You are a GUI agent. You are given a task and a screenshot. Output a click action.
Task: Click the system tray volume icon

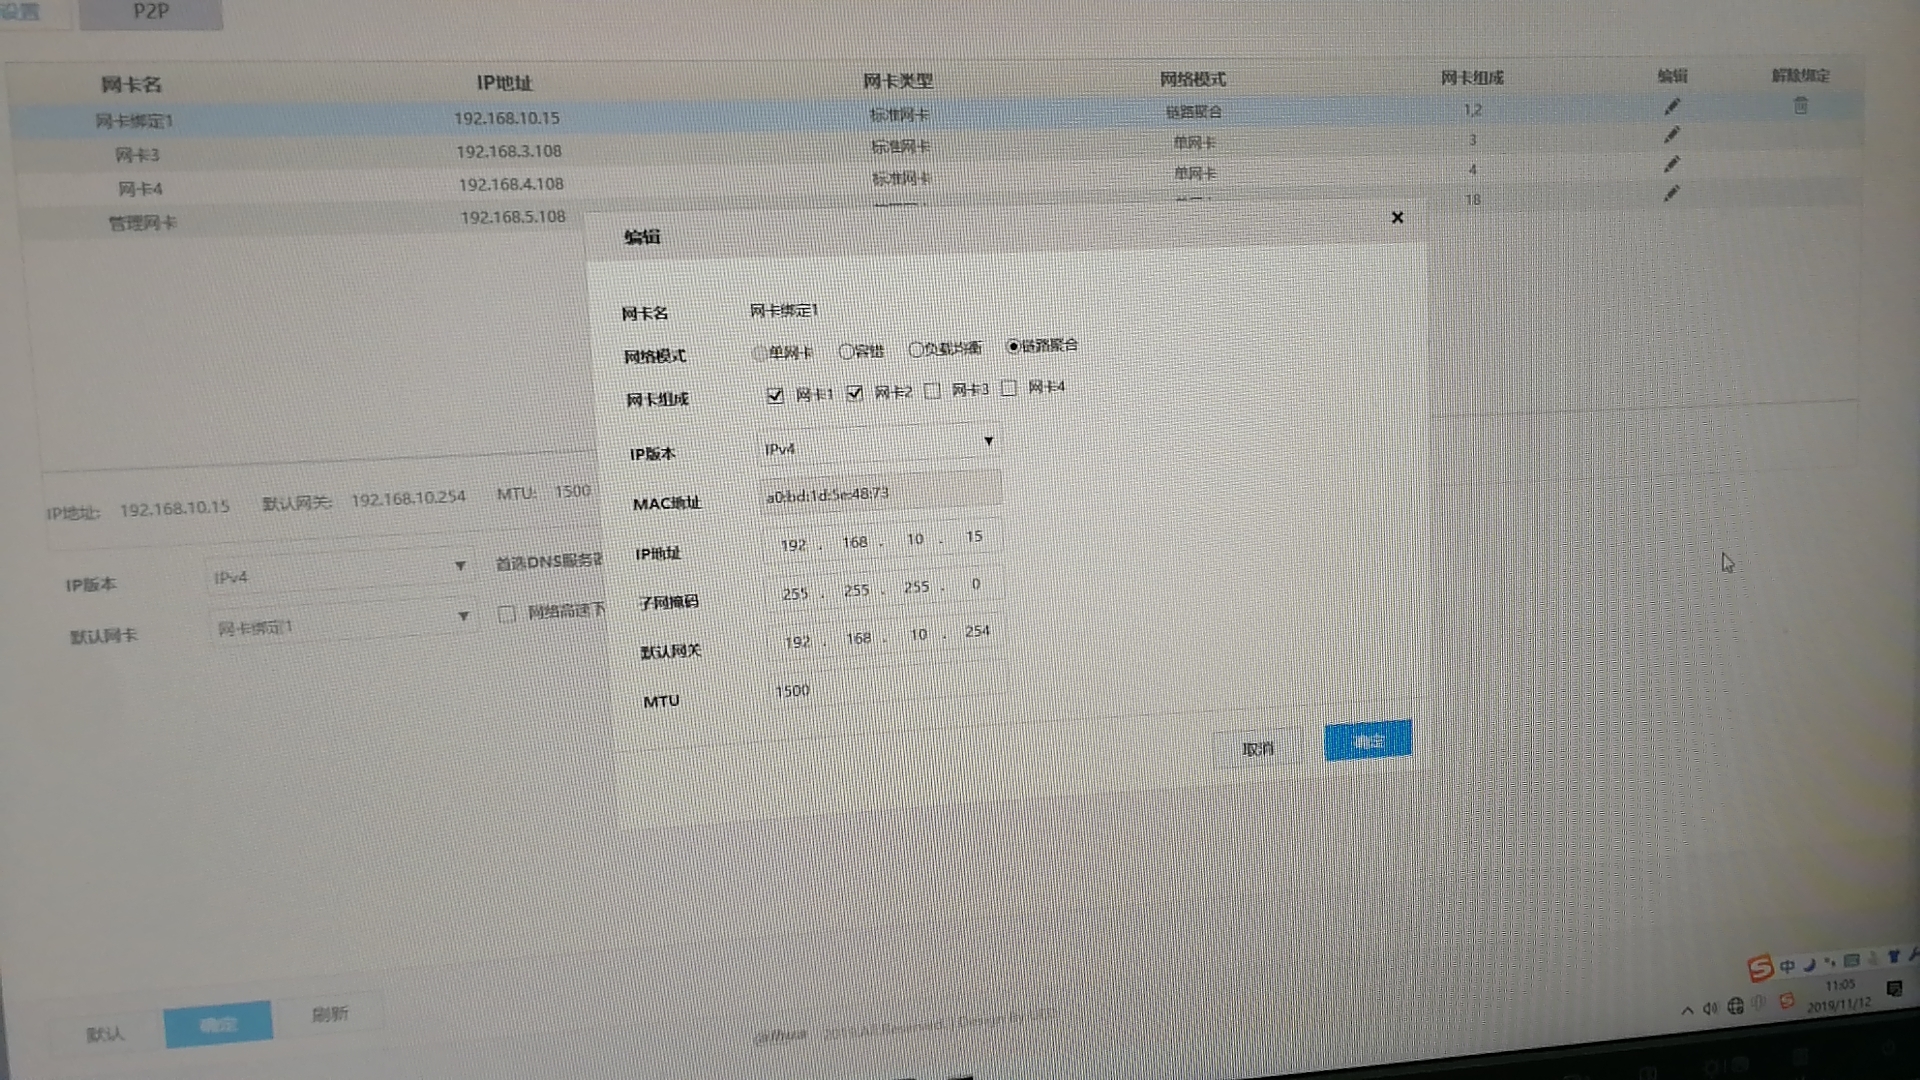[1710, 1008]
